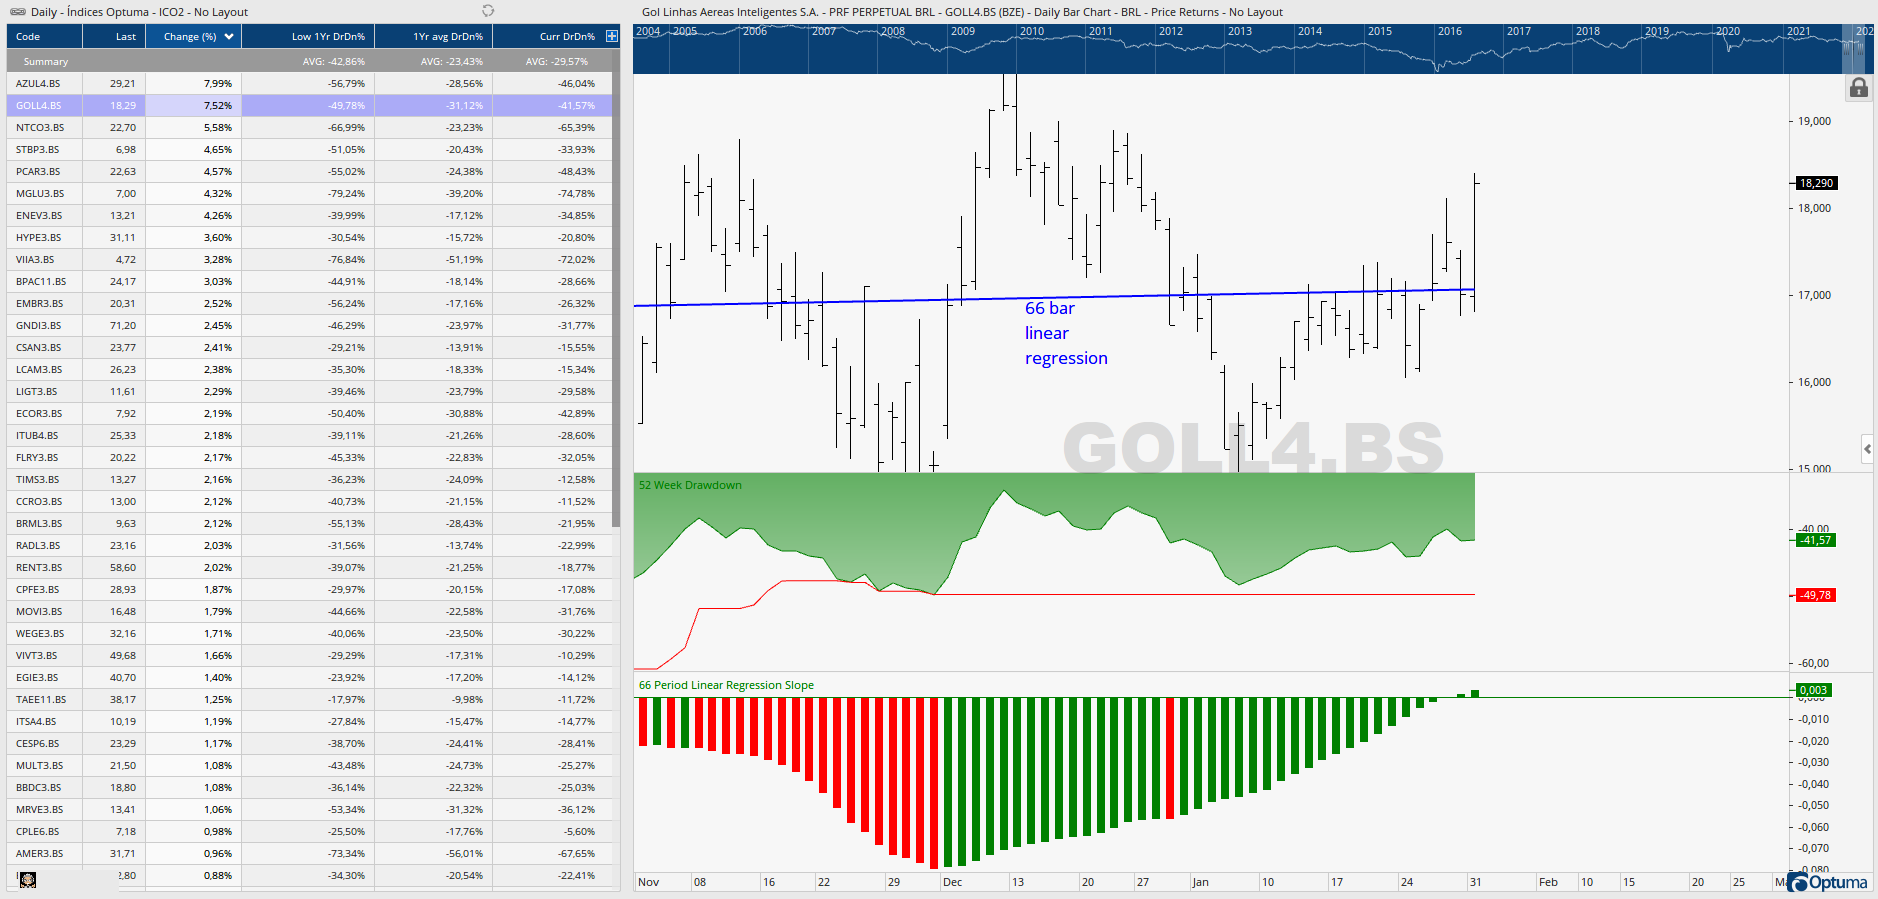This screenshot has width=1878, height=899.
Task: Click the Curr DrDn% column header
Action: click(566, 37)
